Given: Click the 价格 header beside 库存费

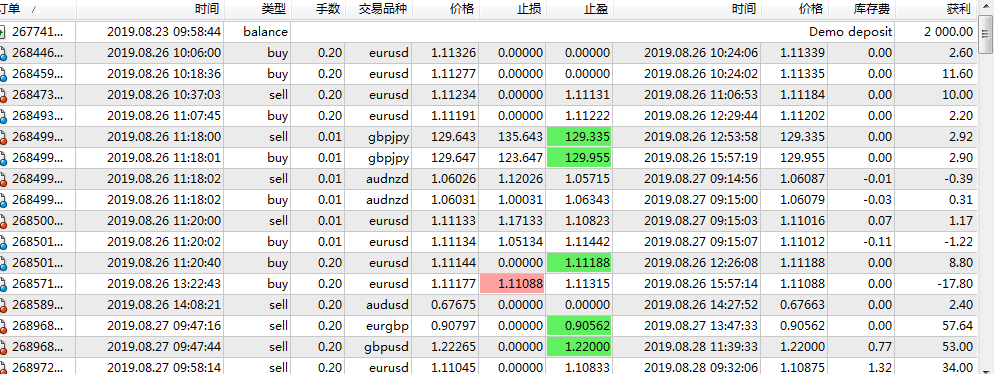Looking at the screenshot, I should [x=795, y=10].
